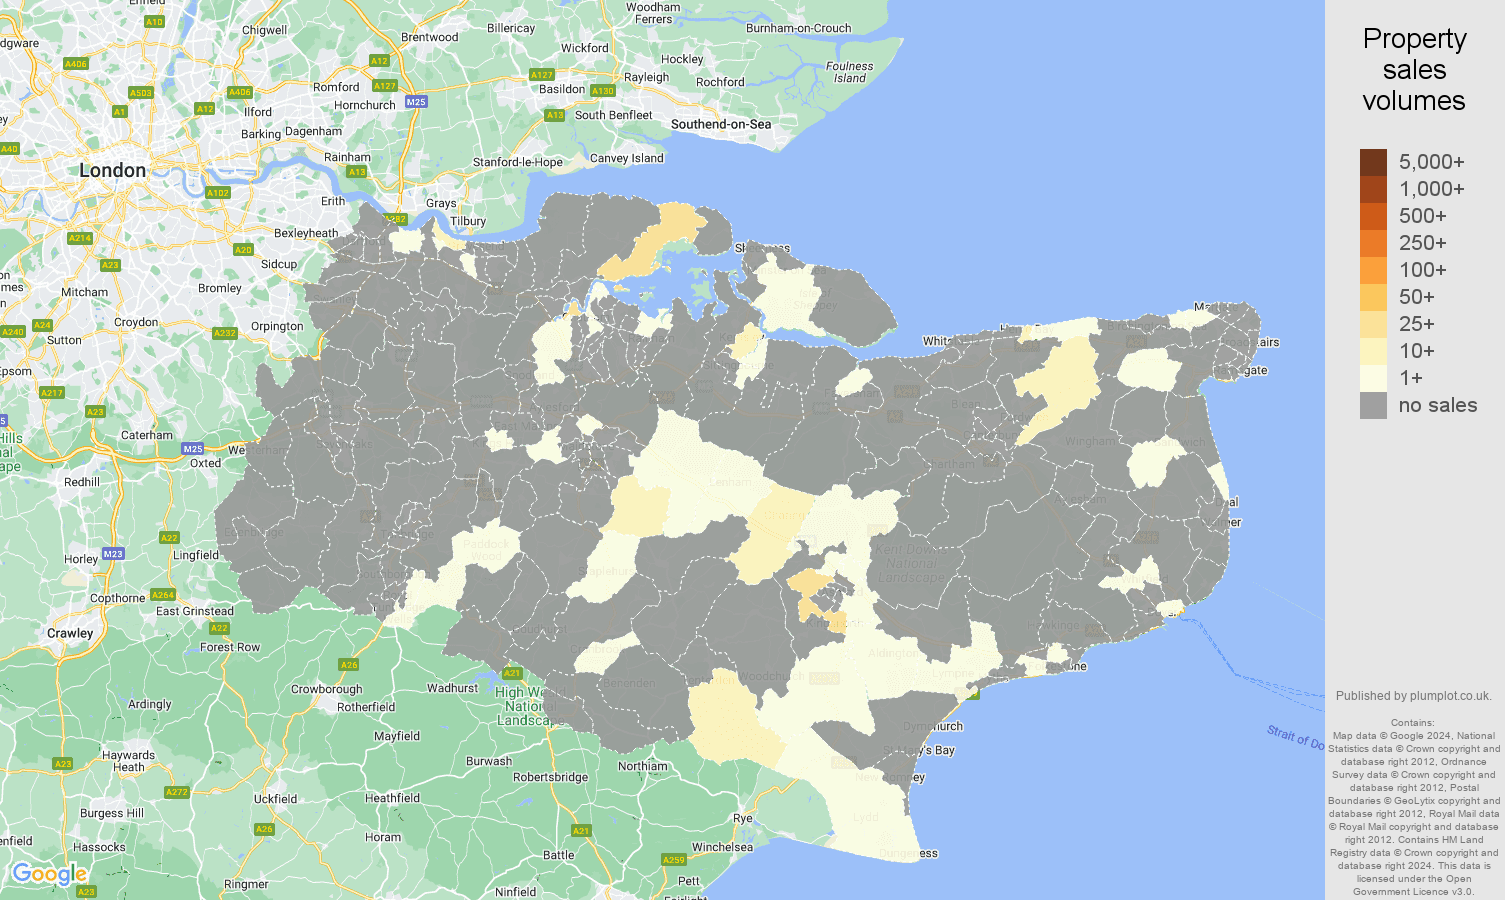The width and height of the screenshot is (1505, 900).
Task: Click the 'Foulness Island' label
Action: [850, 72]
